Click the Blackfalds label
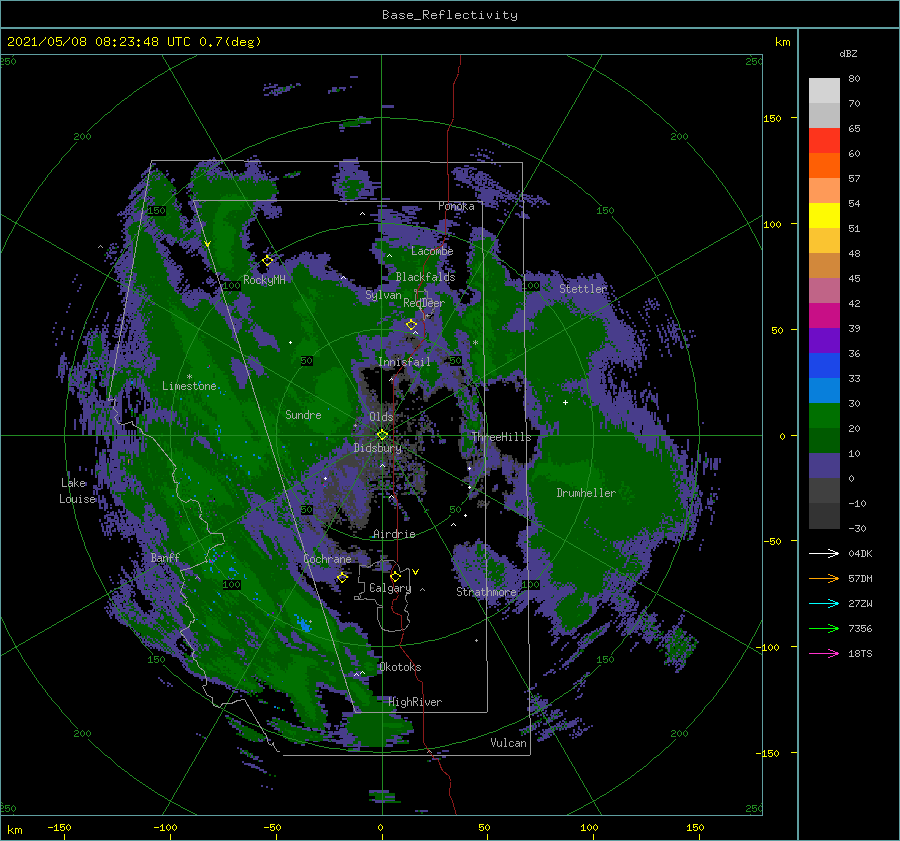This screenshot has height=841, width=900. [425, 277]
